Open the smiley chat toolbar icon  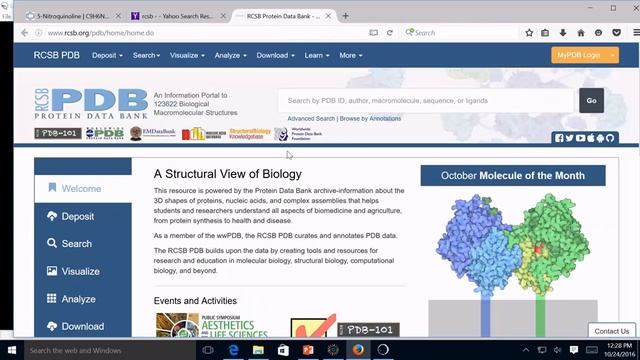tap(598, 33)
